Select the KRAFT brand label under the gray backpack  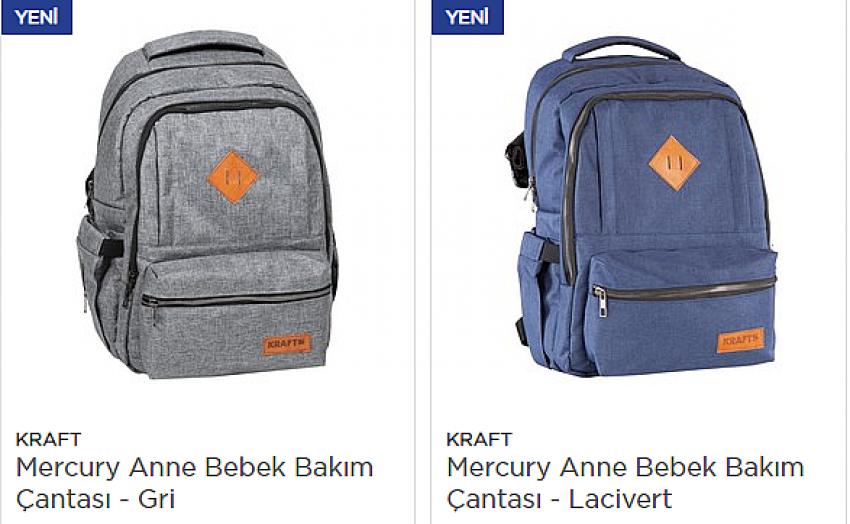pos(48,439)
